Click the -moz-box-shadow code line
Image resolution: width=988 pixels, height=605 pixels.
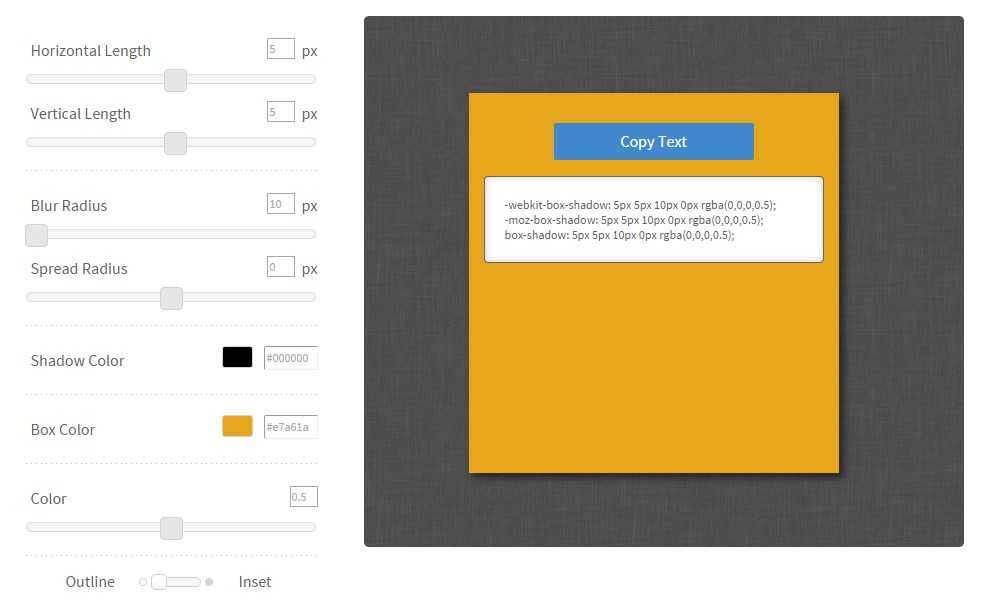click(634, 220)
